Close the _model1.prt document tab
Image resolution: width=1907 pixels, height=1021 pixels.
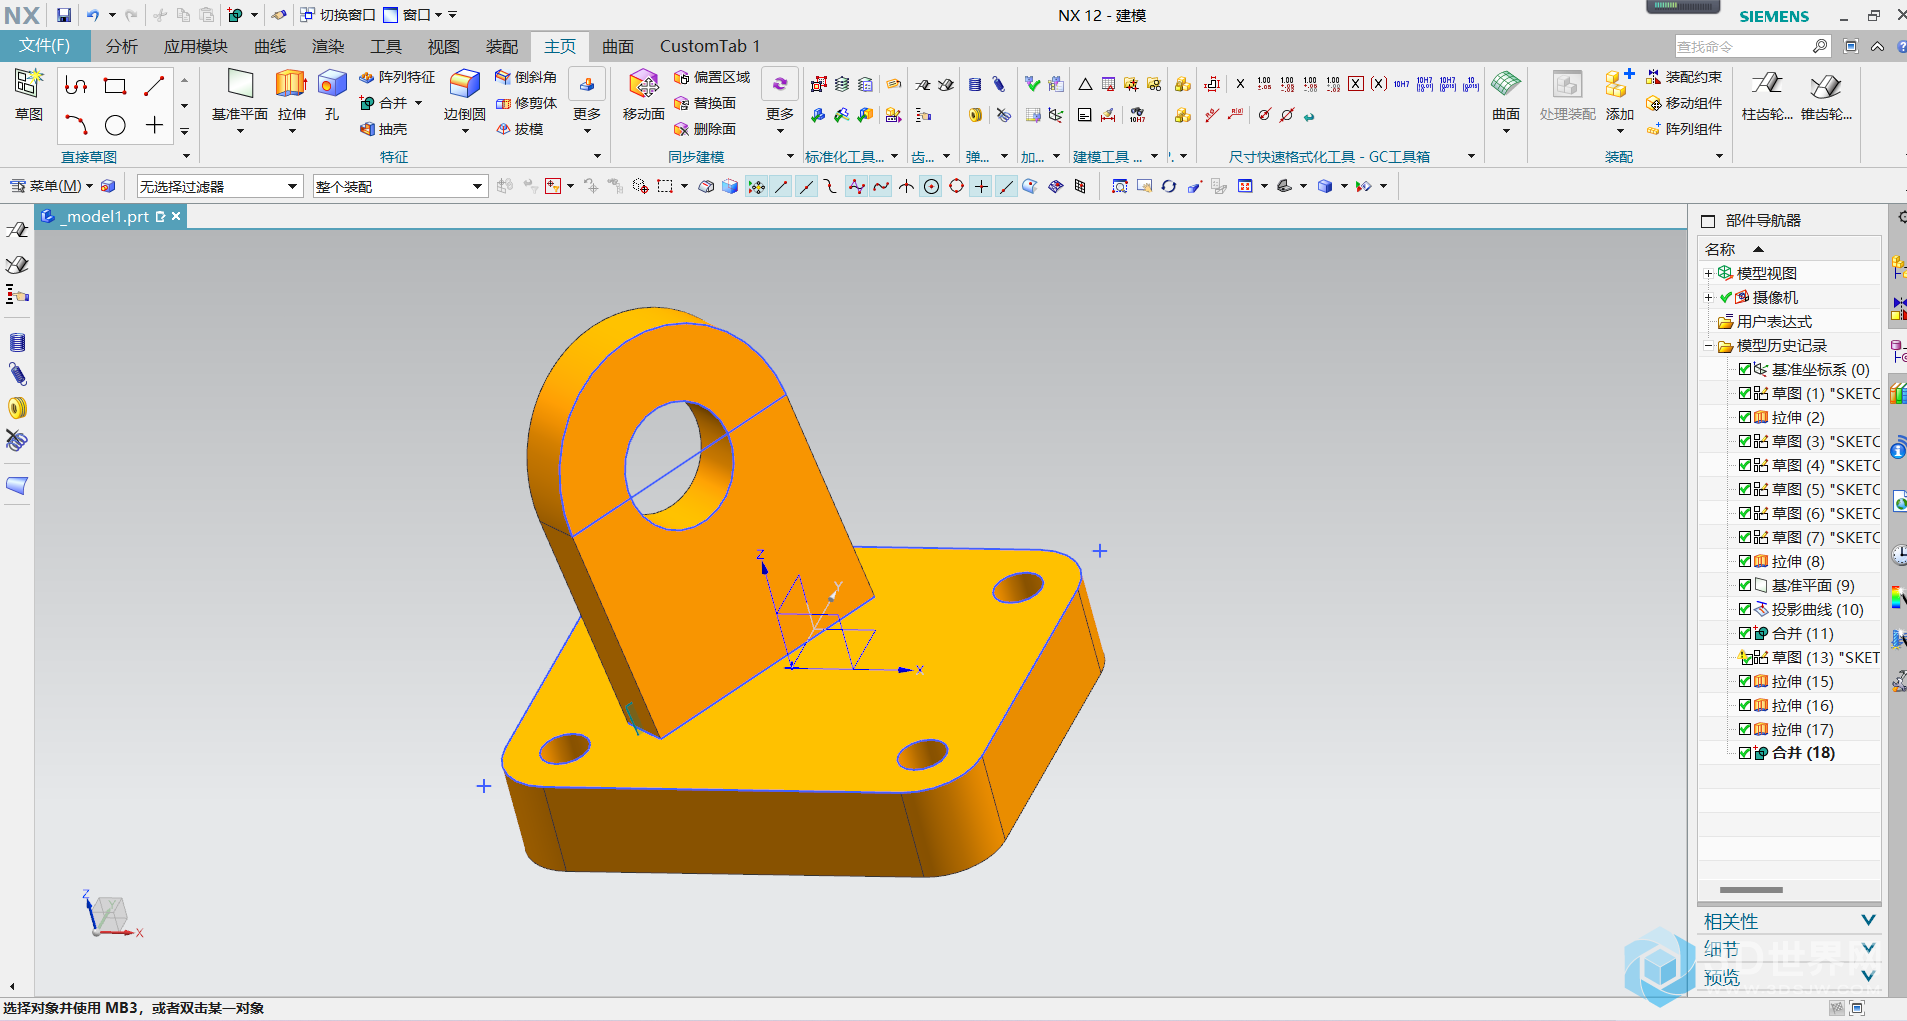pos(176,216)
